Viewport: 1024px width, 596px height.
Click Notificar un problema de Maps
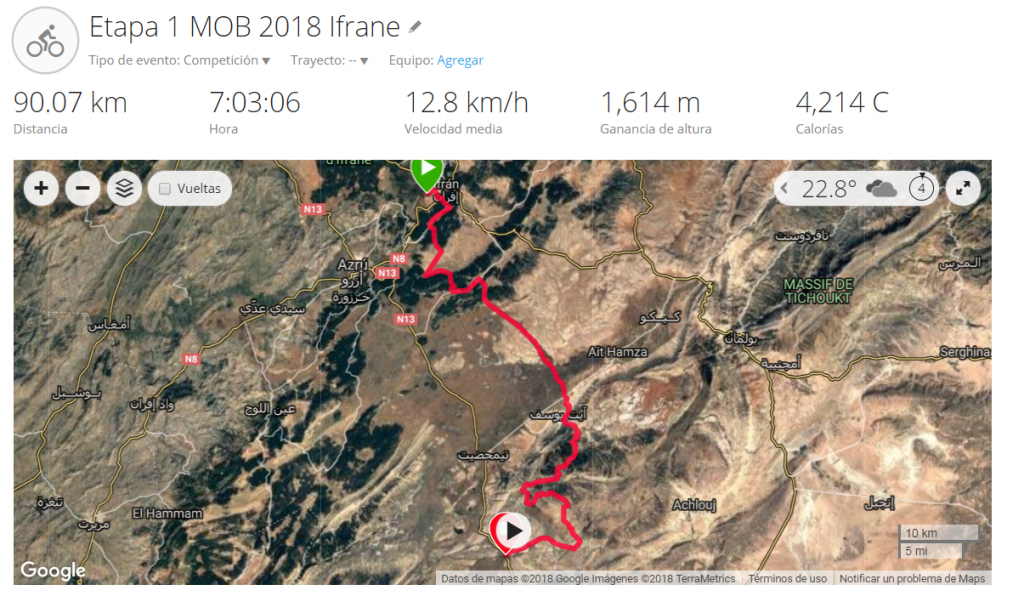coord(912,578)
